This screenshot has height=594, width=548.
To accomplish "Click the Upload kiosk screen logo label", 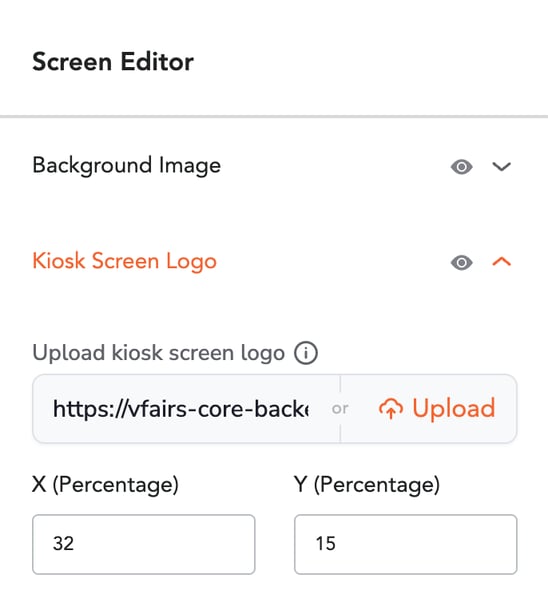I will [x=159, y=353].
